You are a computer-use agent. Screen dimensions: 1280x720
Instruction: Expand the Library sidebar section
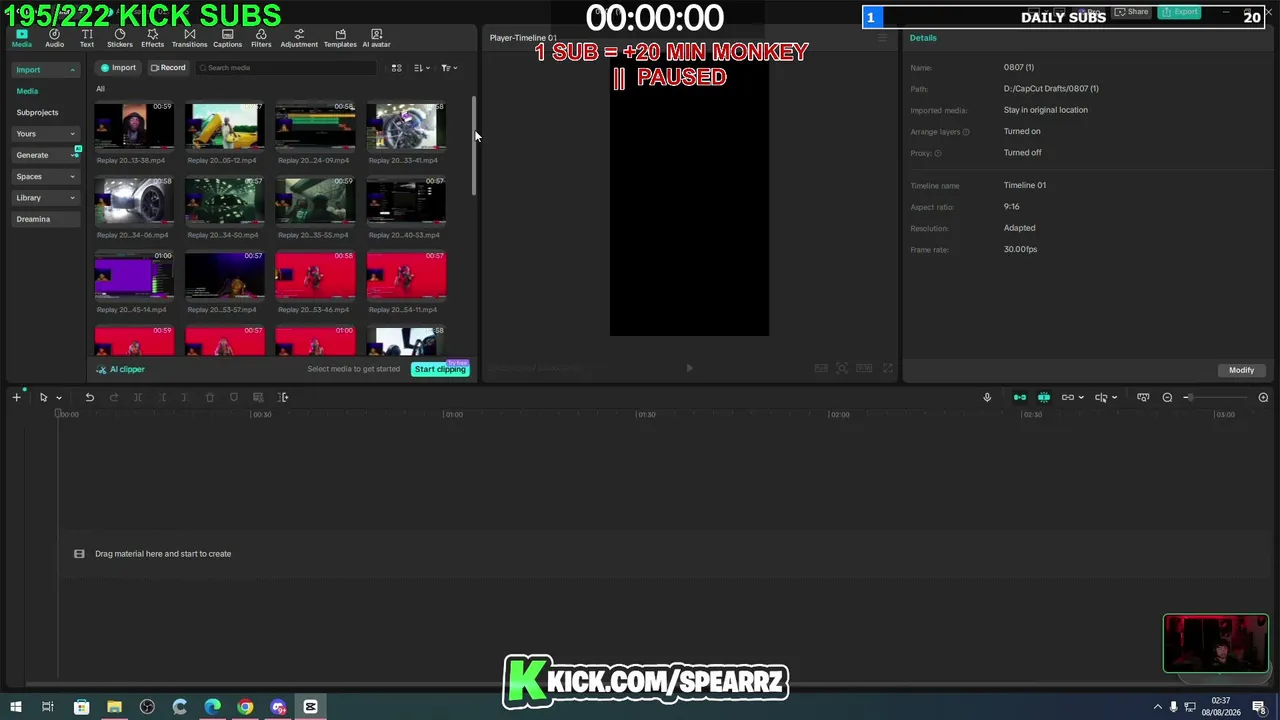click(x=45, y=198)
